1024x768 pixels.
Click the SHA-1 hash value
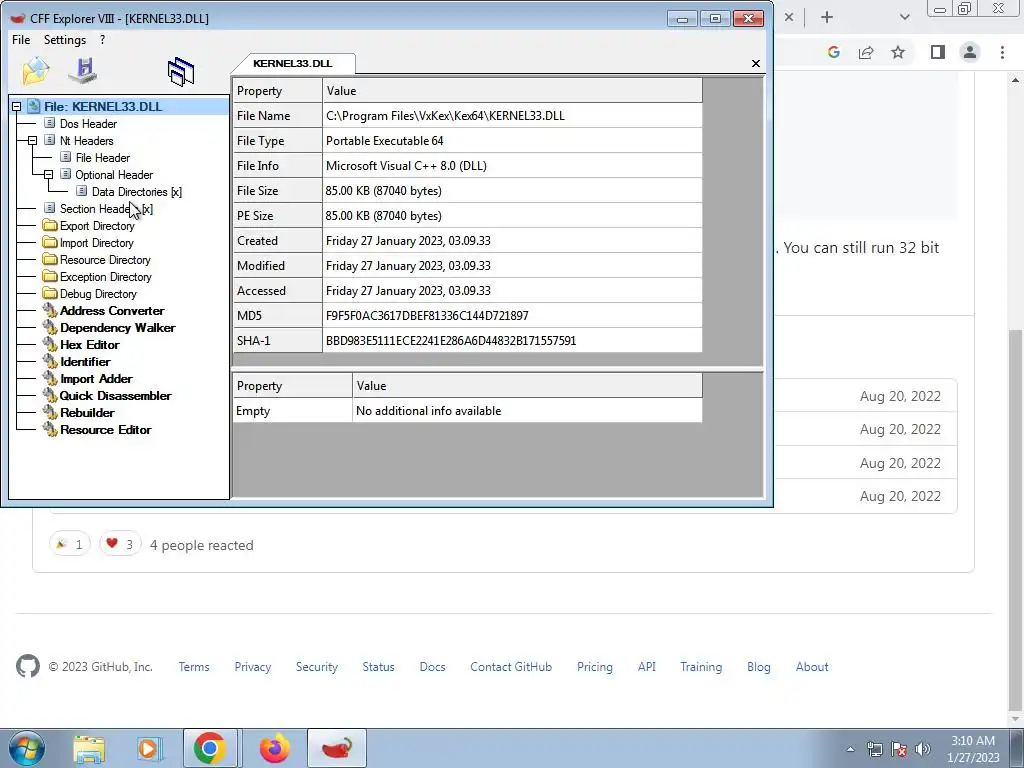tap(512, 340)
